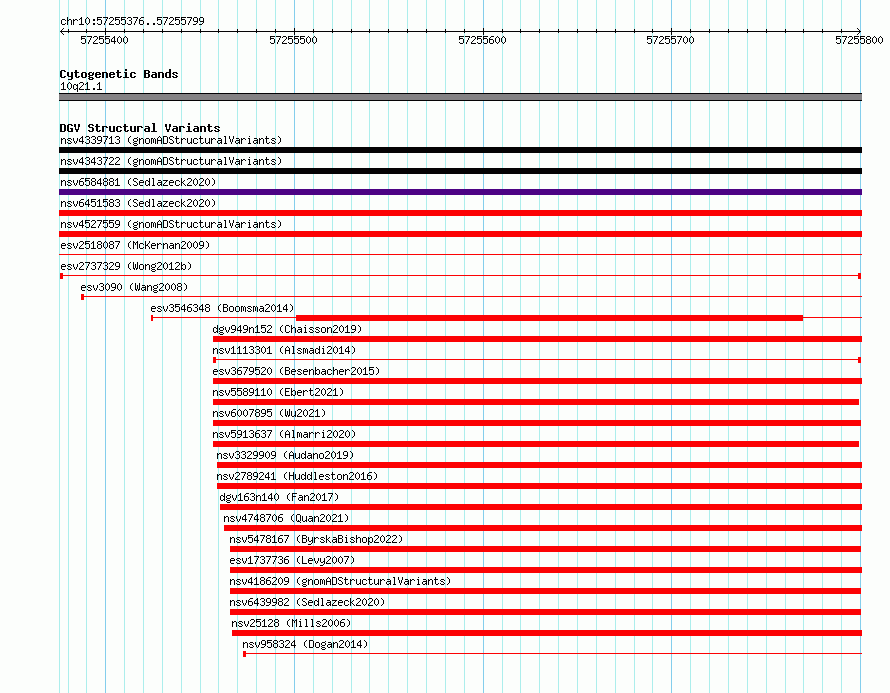Click the red bar under esv3679520

[538, 381]
